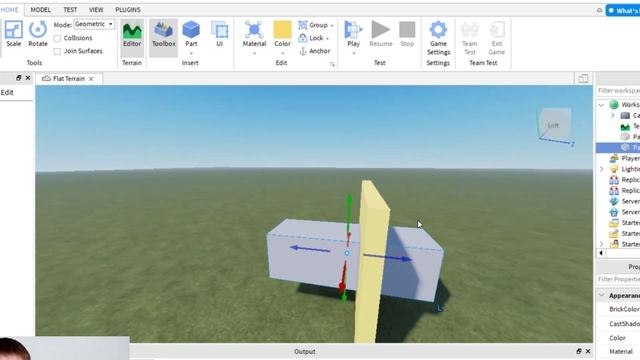Viewport: 640px width, 360px height.
Task: Click the Exit Game icon
Action: [x=497, y=38]
